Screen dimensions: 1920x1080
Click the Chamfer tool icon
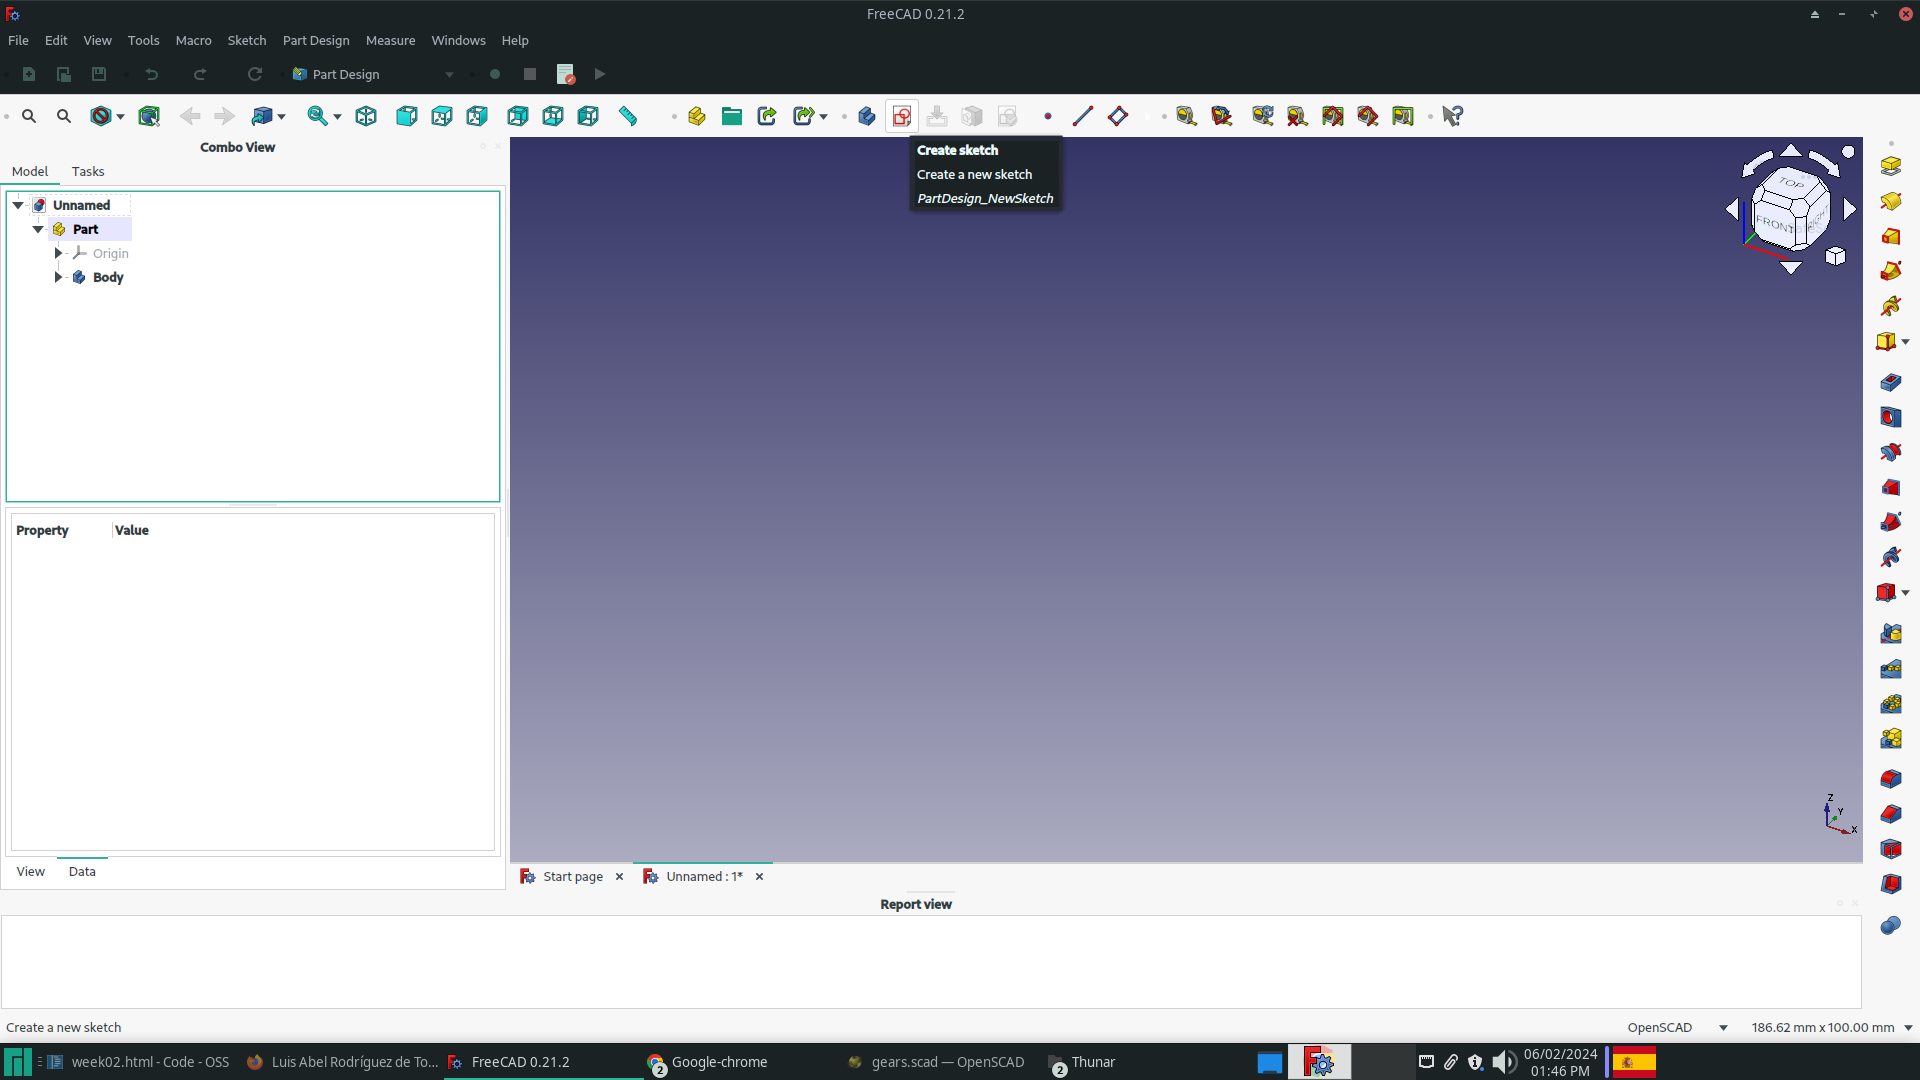click(x=1890, y=814)
